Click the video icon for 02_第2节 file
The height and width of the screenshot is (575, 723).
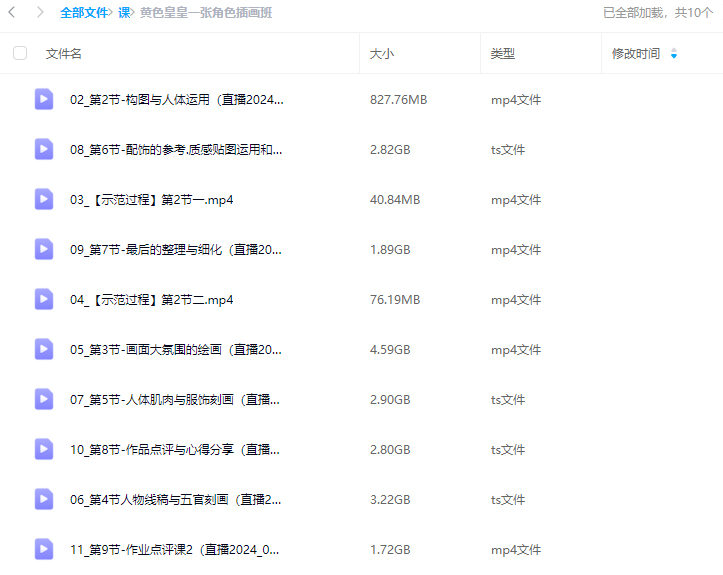point(44,99)
